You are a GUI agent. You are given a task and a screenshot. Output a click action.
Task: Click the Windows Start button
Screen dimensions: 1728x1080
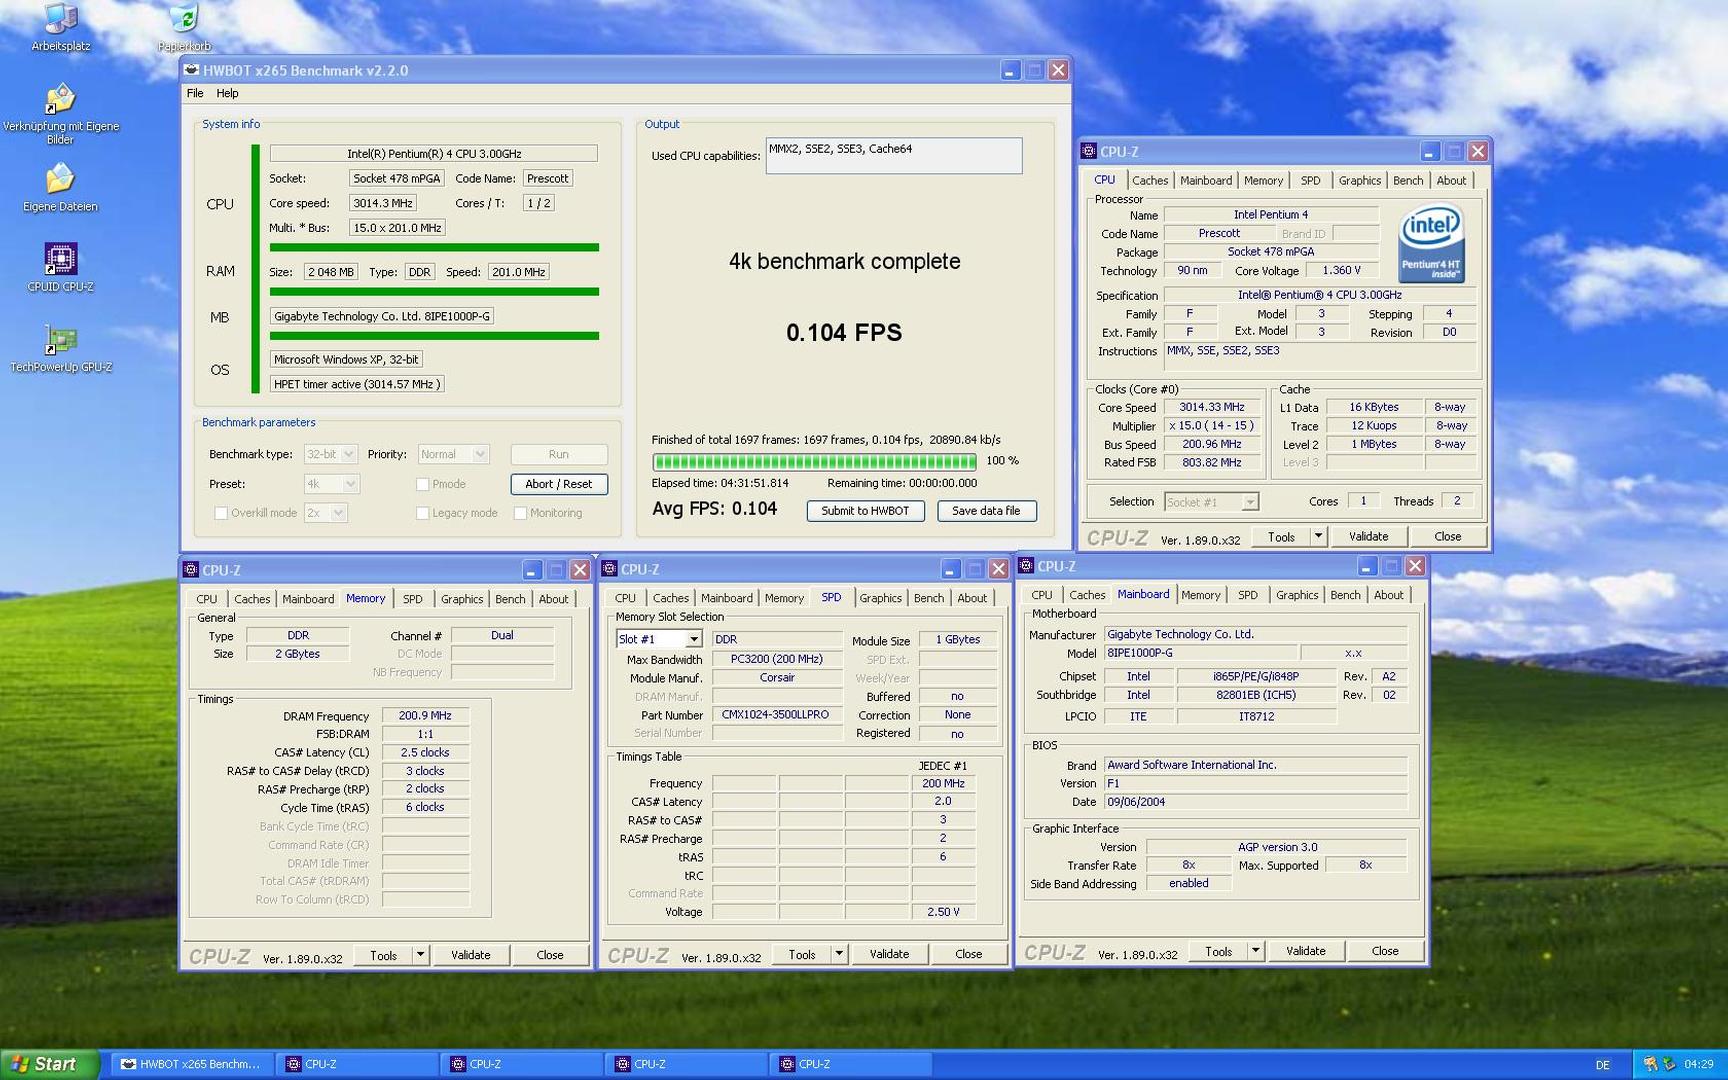(50, 1064)
